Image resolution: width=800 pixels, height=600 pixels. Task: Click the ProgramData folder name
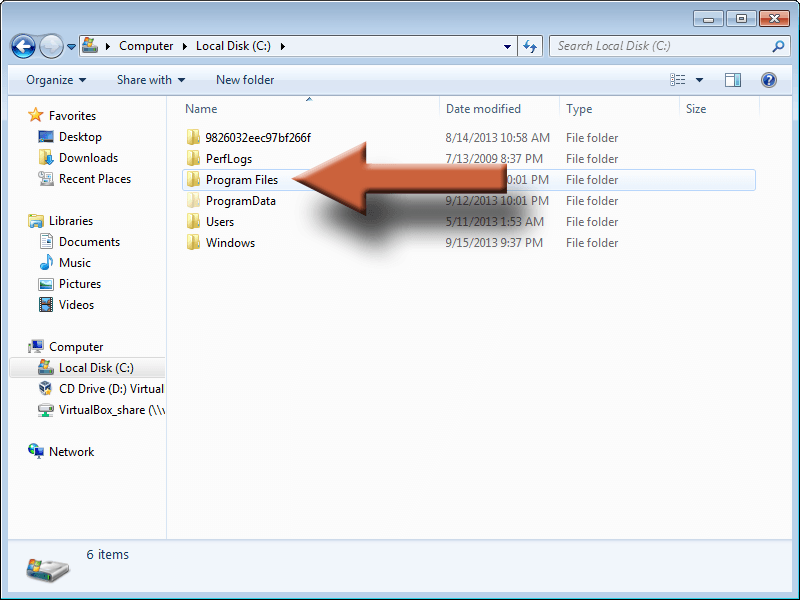point(240,201)
